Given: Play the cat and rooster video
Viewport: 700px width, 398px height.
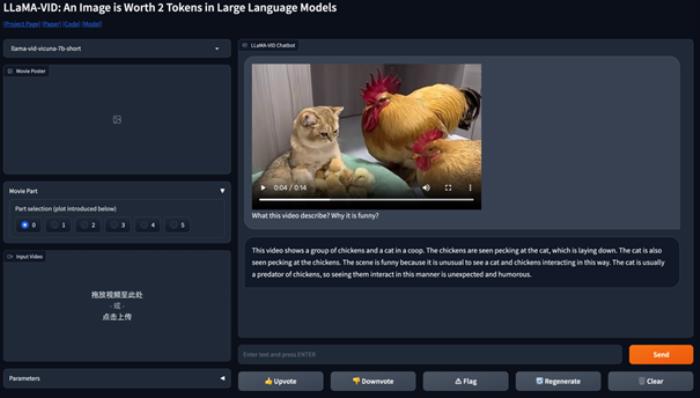Looking at the screenshot, I should point(263,188).
